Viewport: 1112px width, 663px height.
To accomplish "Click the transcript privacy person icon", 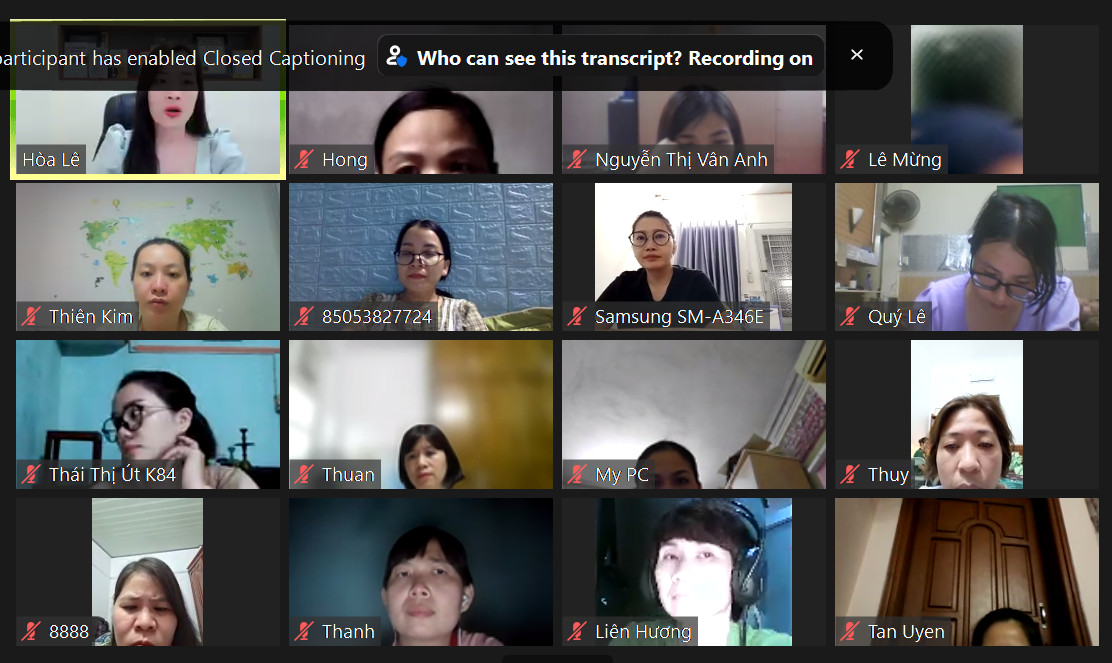I will point(396,57).
